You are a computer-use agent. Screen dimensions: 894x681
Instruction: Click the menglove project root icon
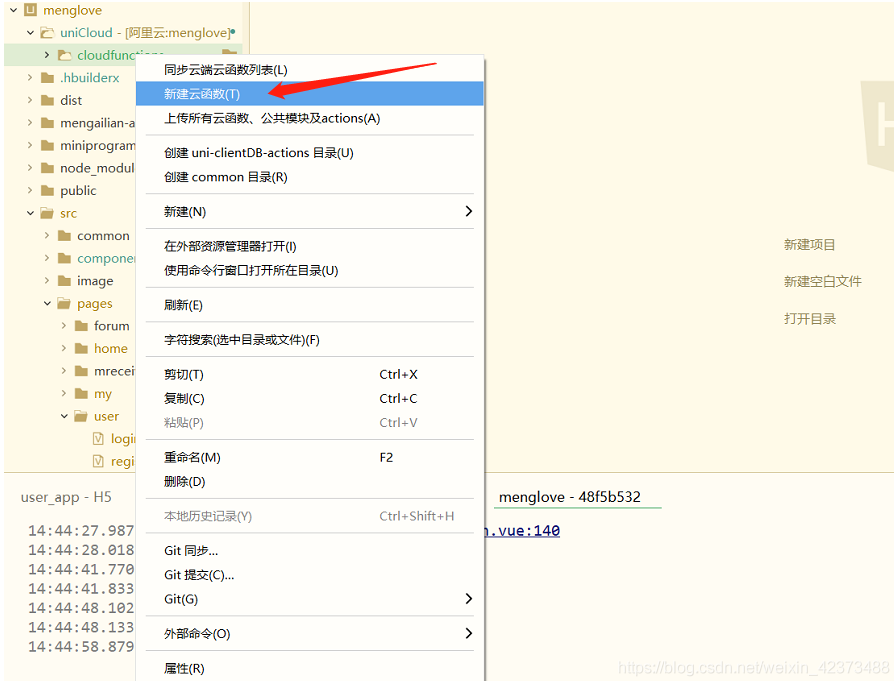29,10
